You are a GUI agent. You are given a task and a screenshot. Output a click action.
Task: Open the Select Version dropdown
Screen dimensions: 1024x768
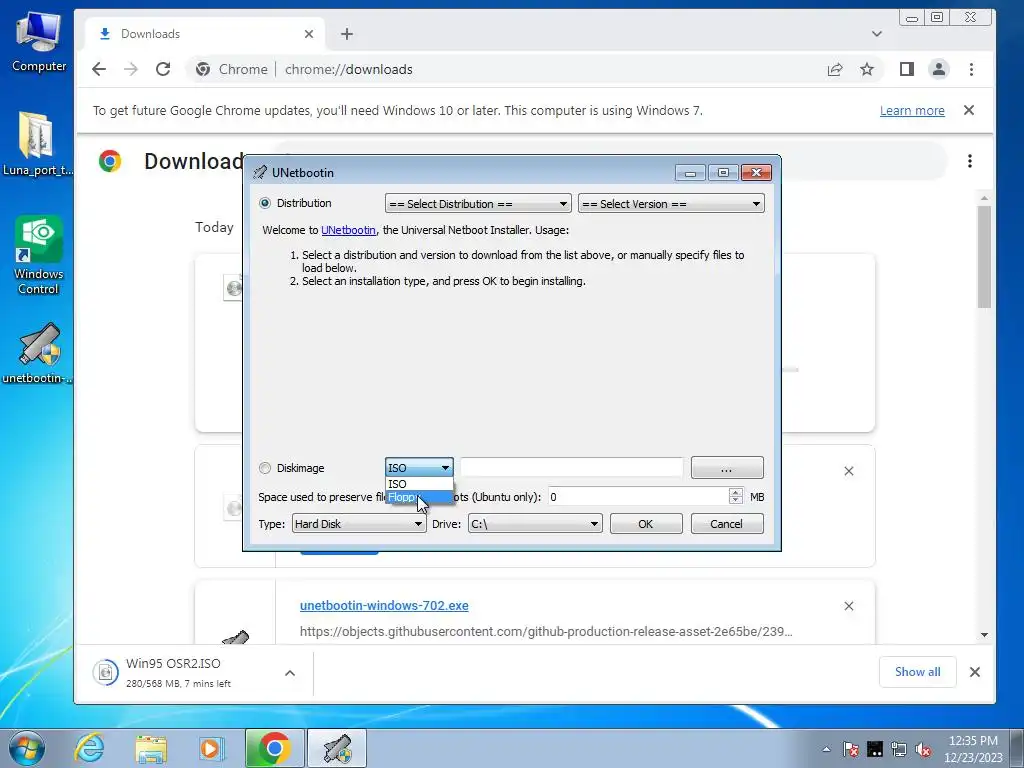[671, 204]
